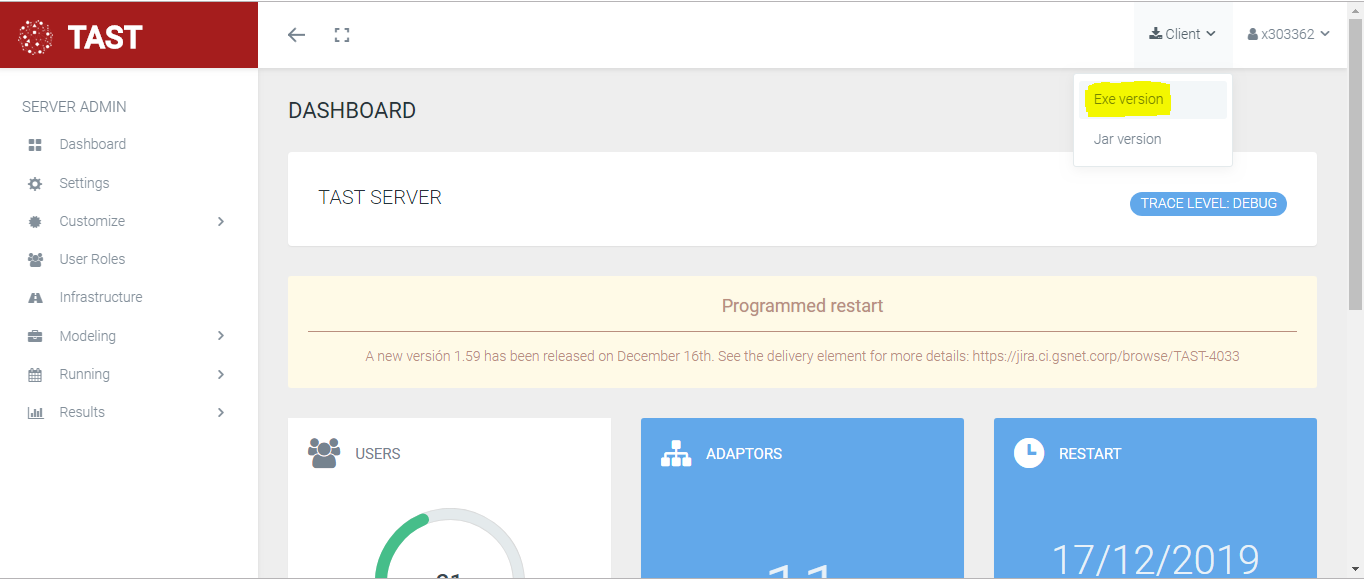
Task: Click the TAST logo icon
Action: (36, 37)
